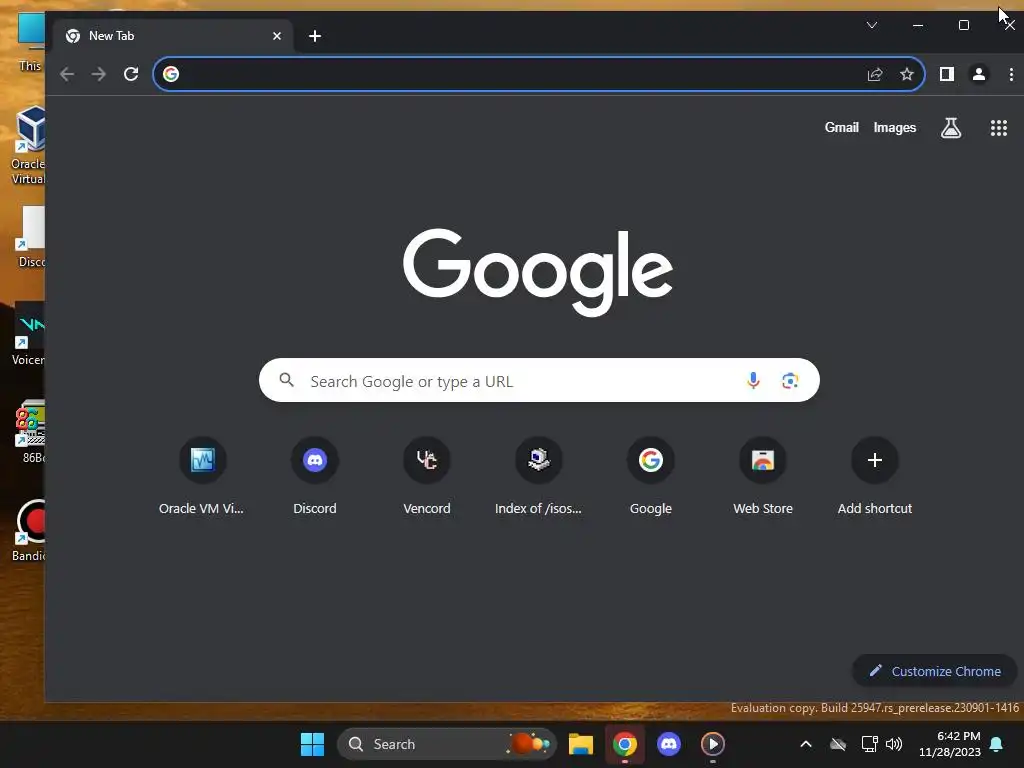This screenshot has height=768, width=1024.
Task: Bookmark this tab with the star icon
Action: (x=906, y=74)
